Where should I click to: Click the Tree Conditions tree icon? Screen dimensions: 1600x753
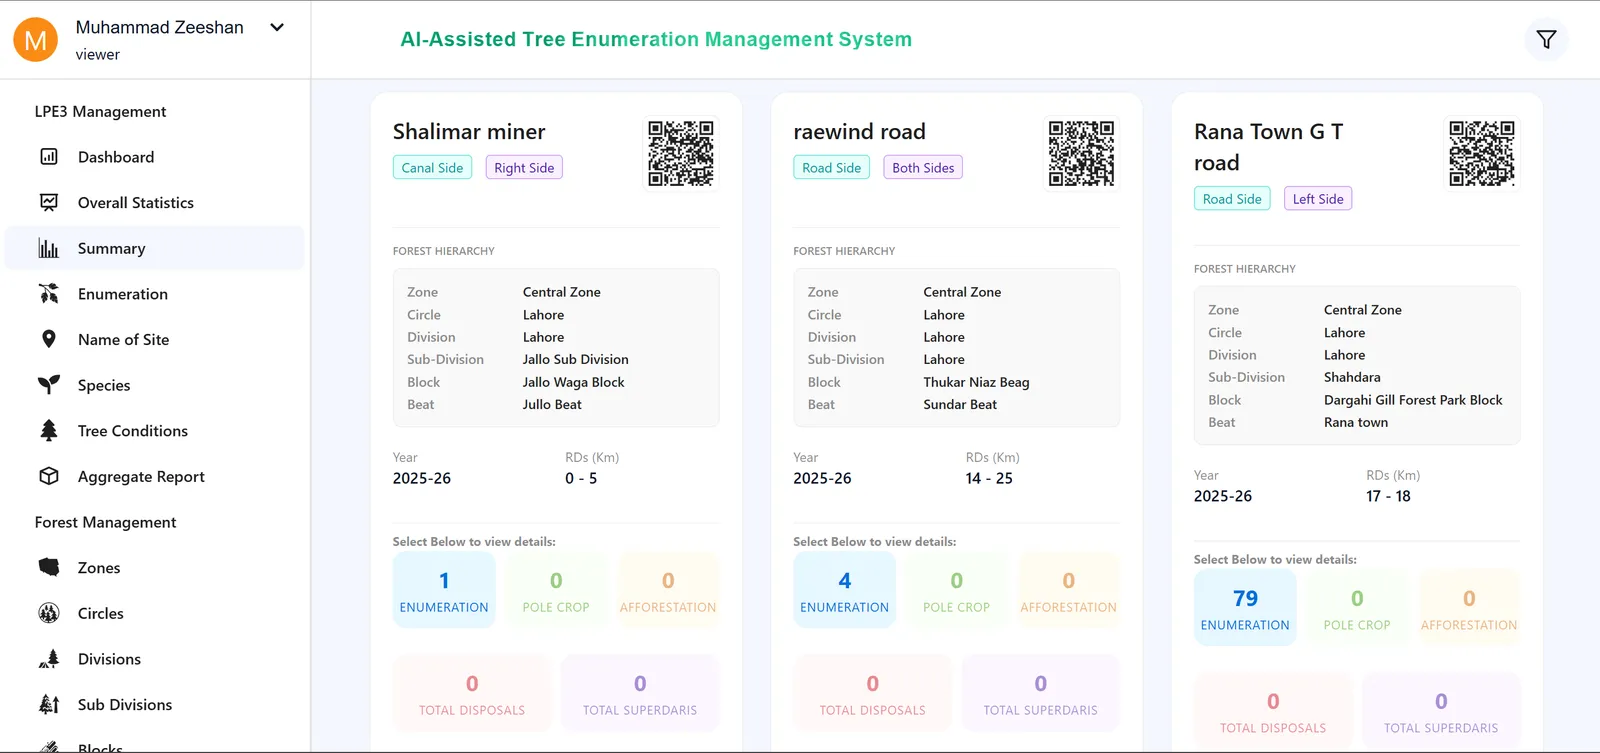point(49,431)
